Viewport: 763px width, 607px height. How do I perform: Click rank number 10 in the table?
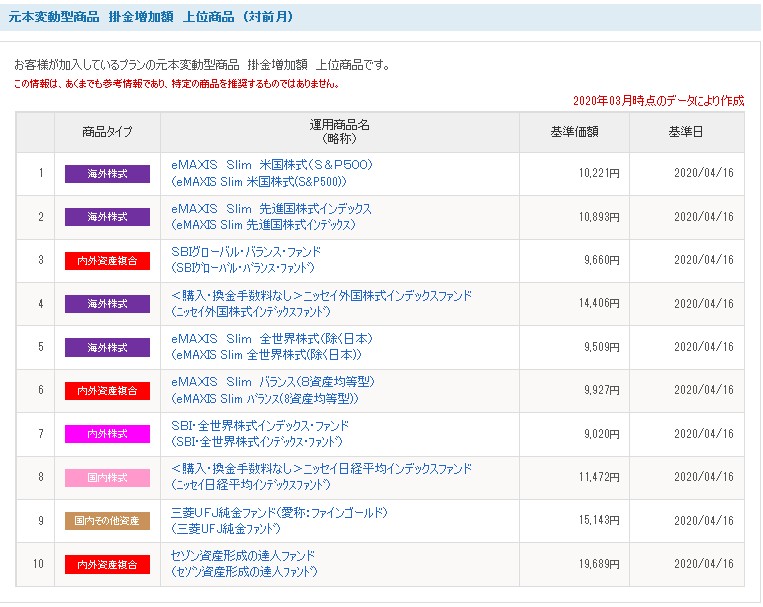pos(38,564)
